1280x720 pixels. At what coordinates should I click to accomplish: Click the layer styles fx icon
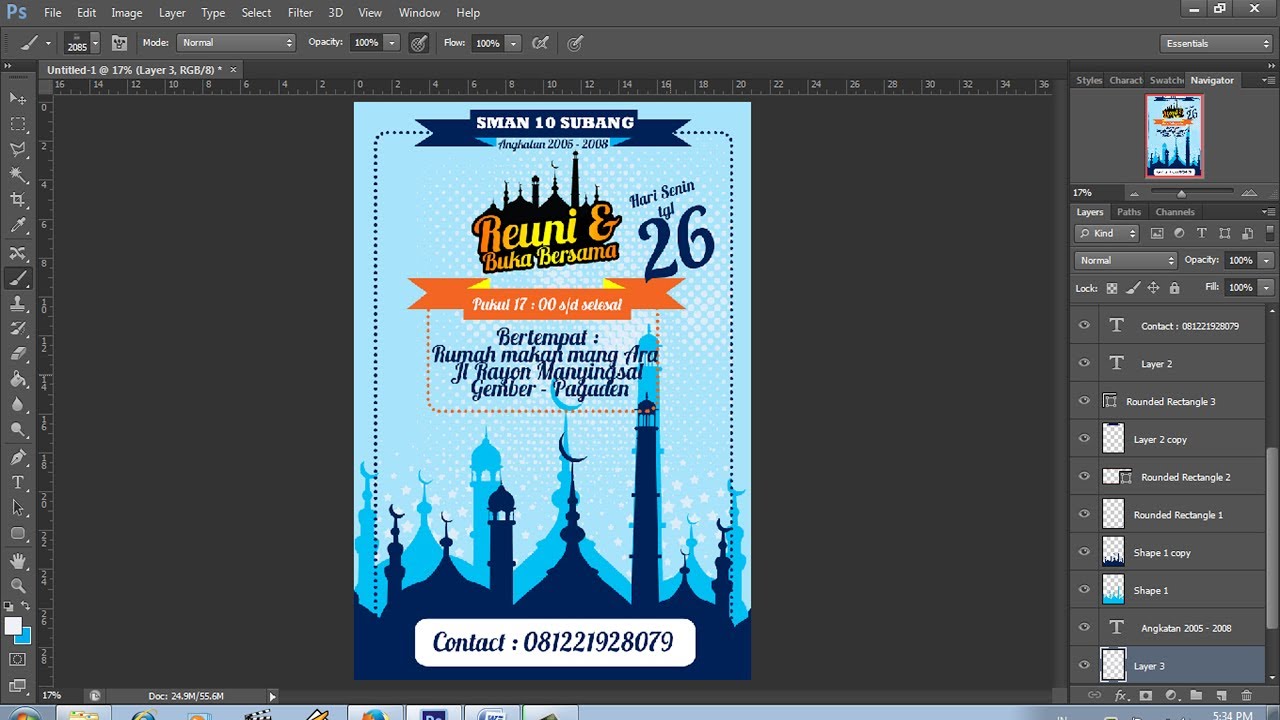[1121, 695]
